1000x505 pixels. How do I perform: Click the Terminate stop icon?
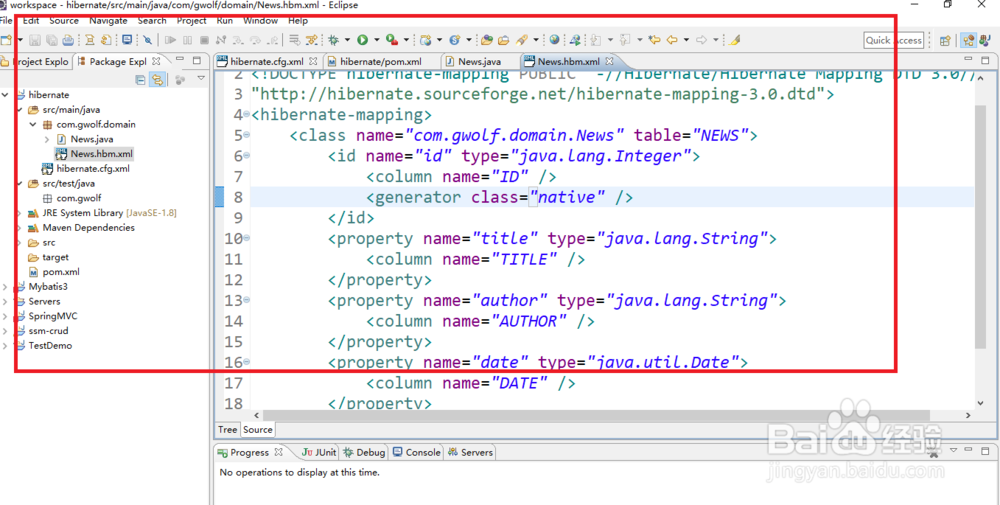coord(204,40)
